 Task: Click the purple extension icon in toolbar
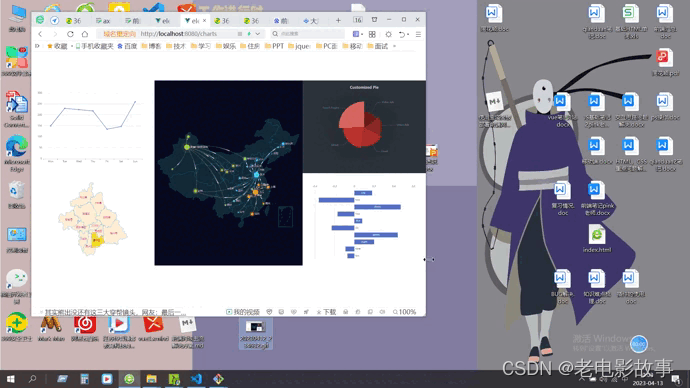point(356,34)
